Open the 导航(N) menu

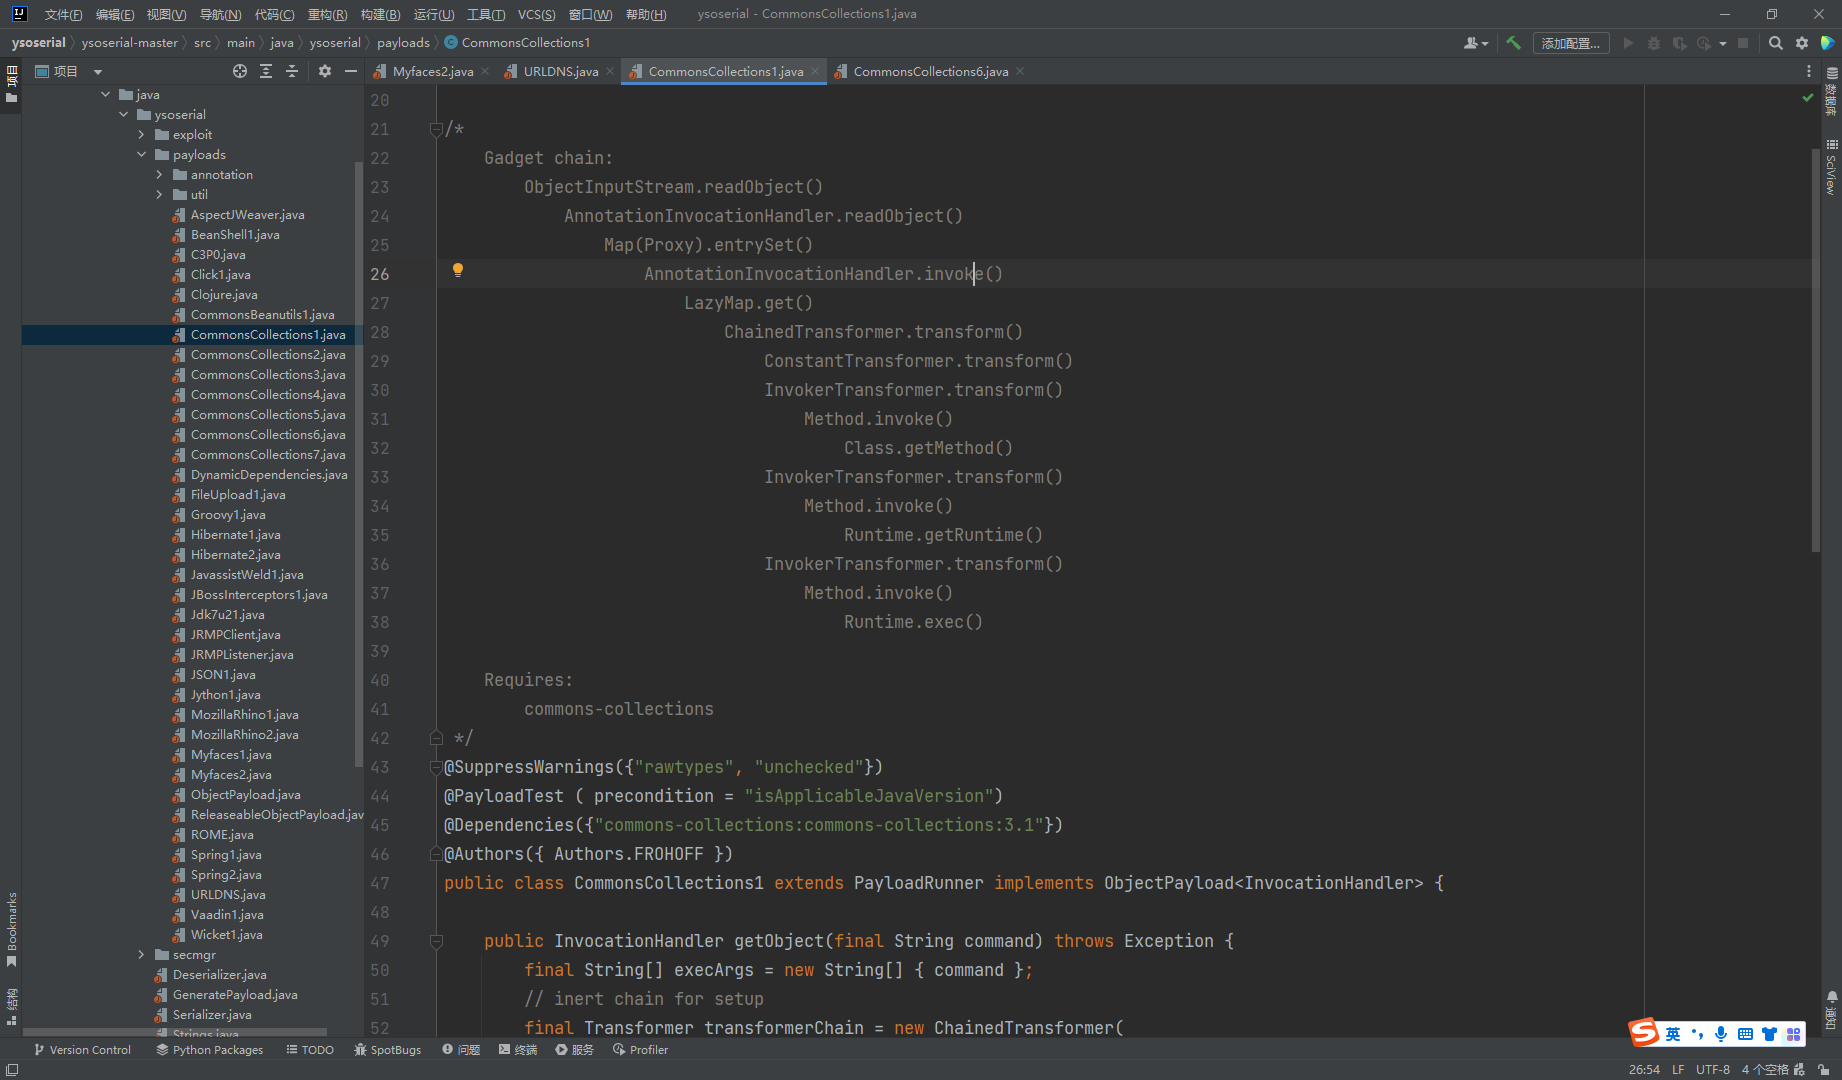[220, 14]
